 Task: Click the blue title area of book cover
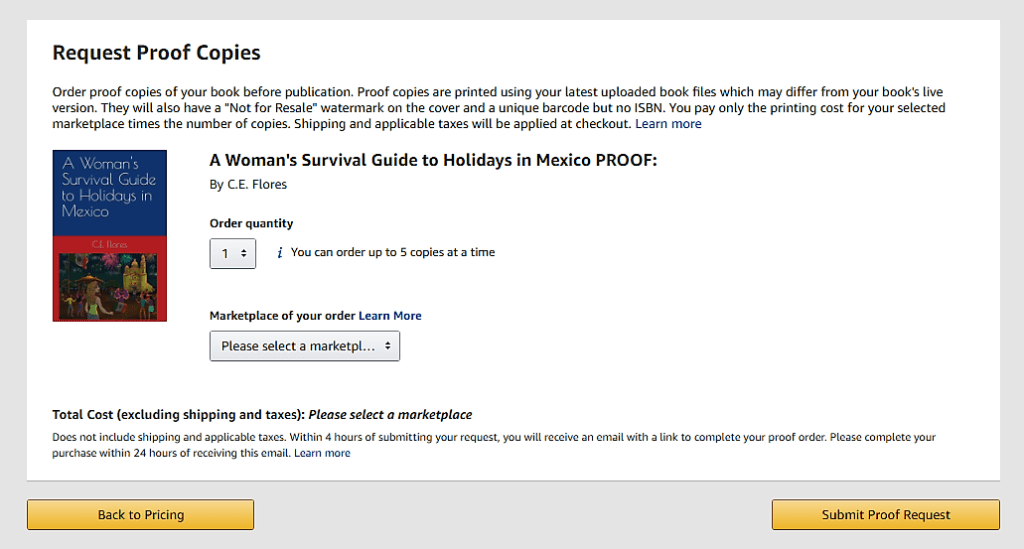[x=109, y=188]
